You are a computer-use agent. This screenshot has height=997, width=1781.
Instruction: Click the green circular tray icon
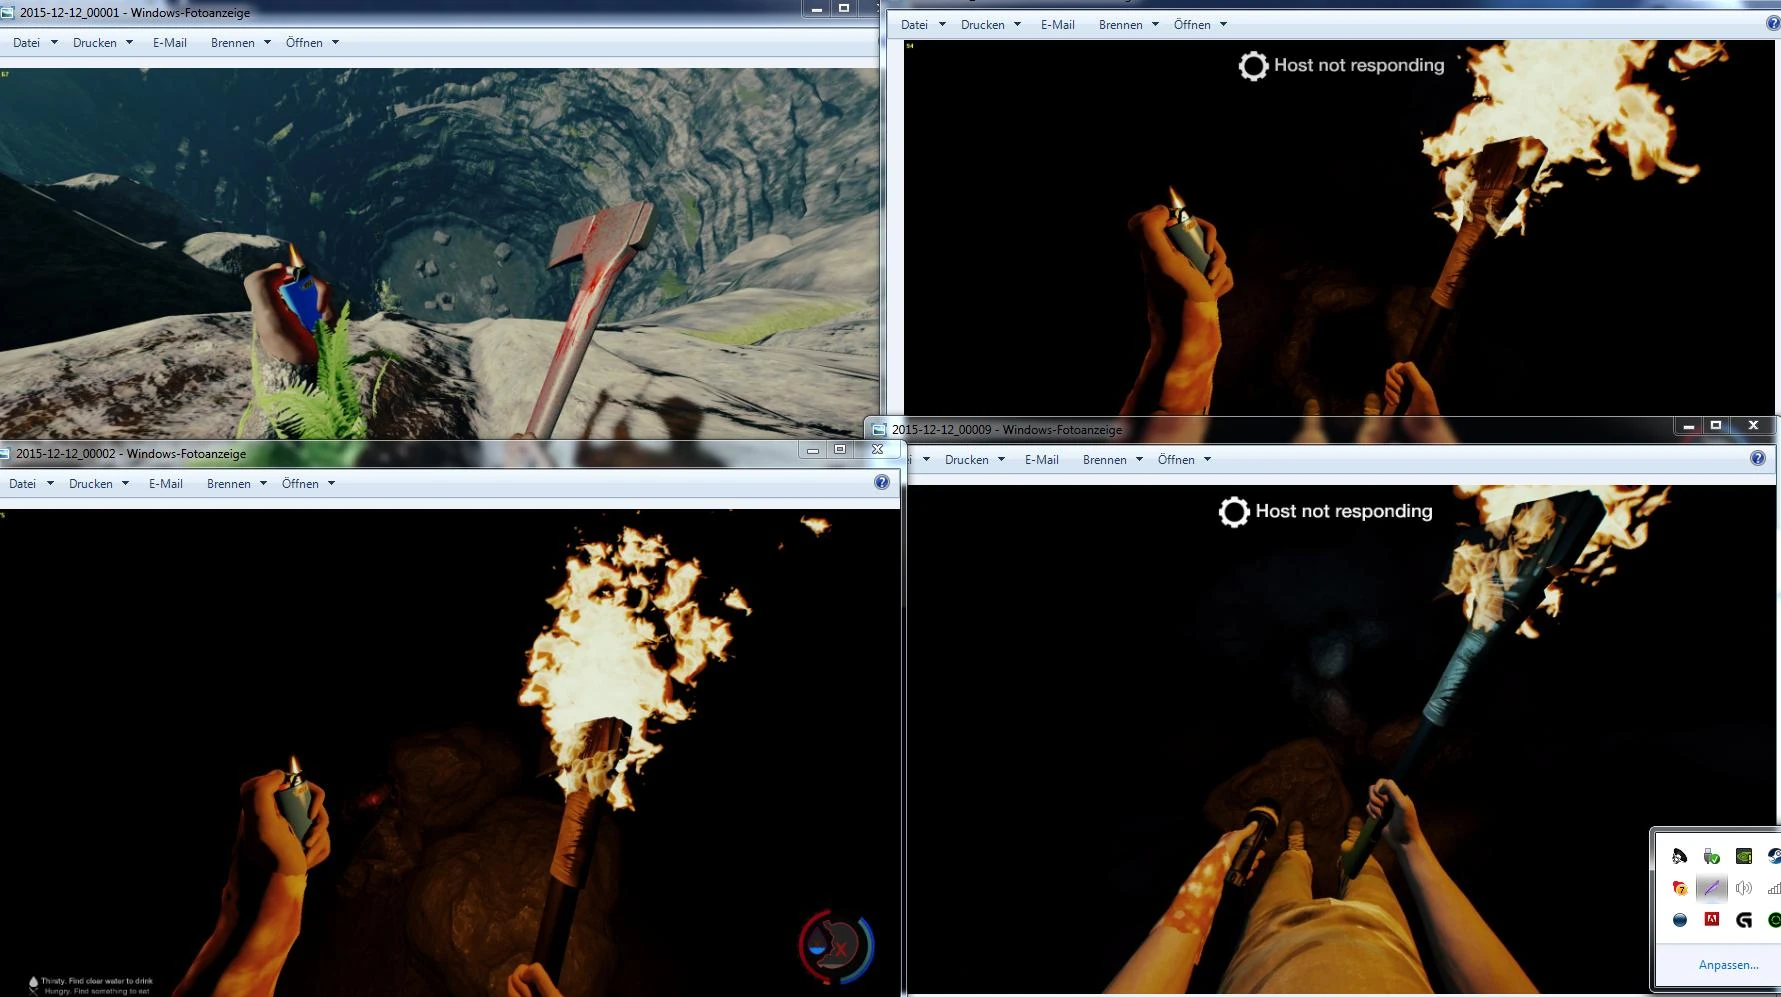[1774, 920]
